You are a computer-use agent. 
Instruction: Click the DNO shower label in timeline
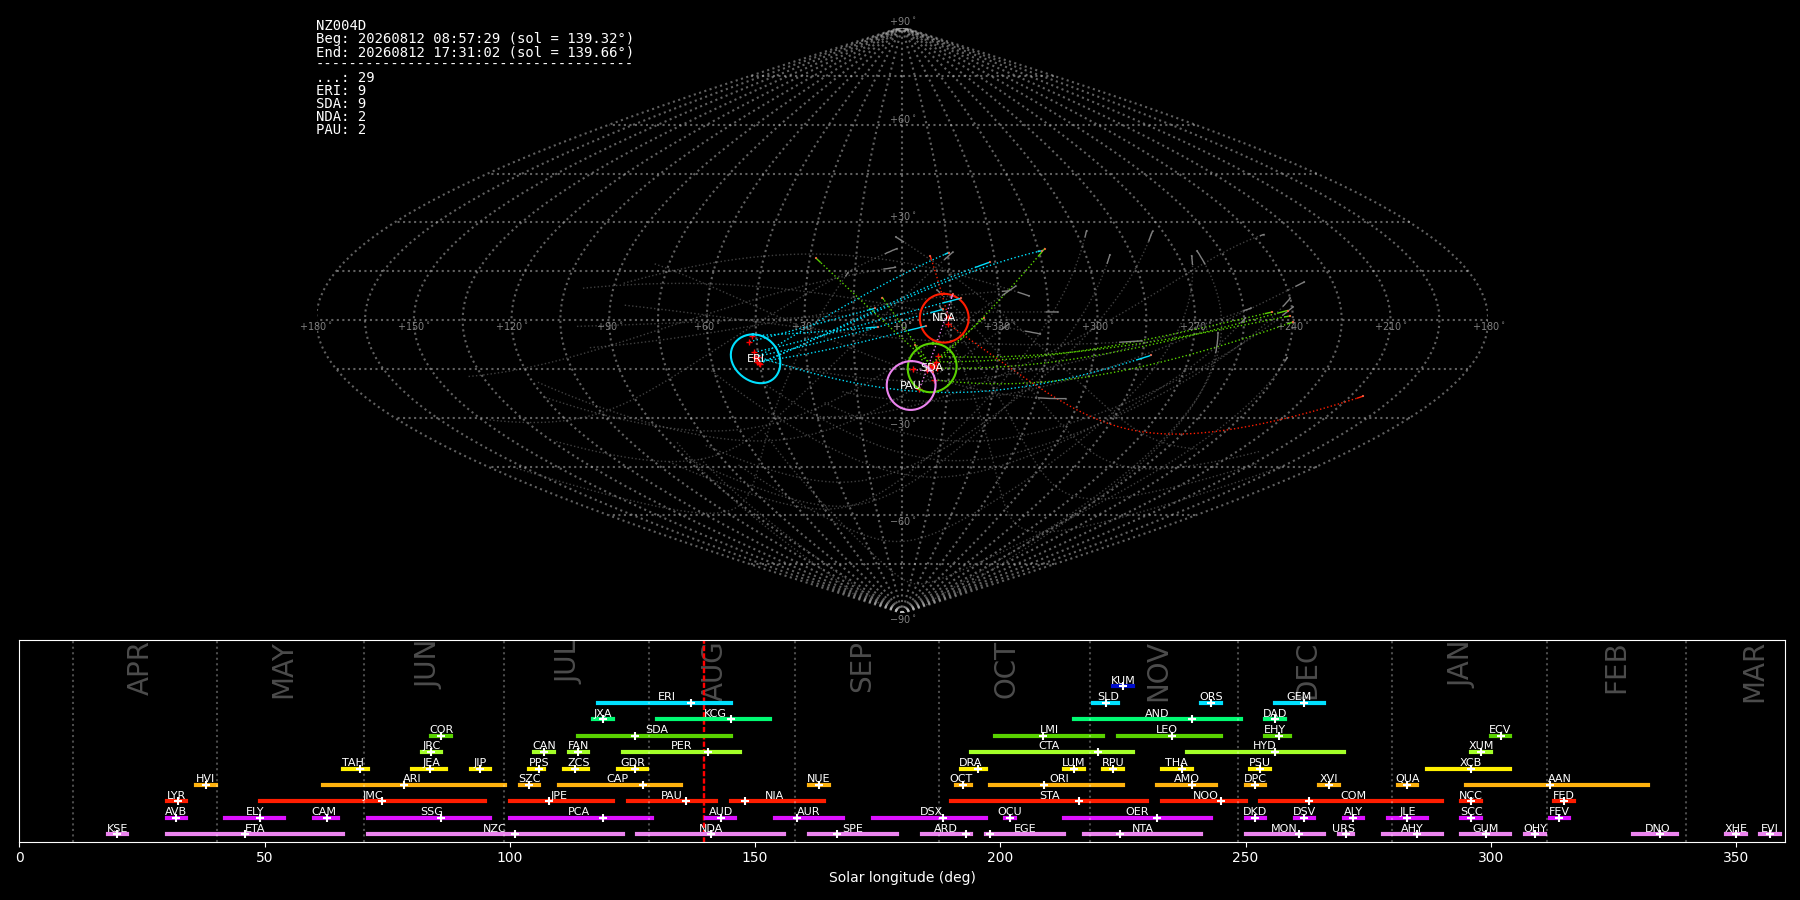tap(1657, 829)
